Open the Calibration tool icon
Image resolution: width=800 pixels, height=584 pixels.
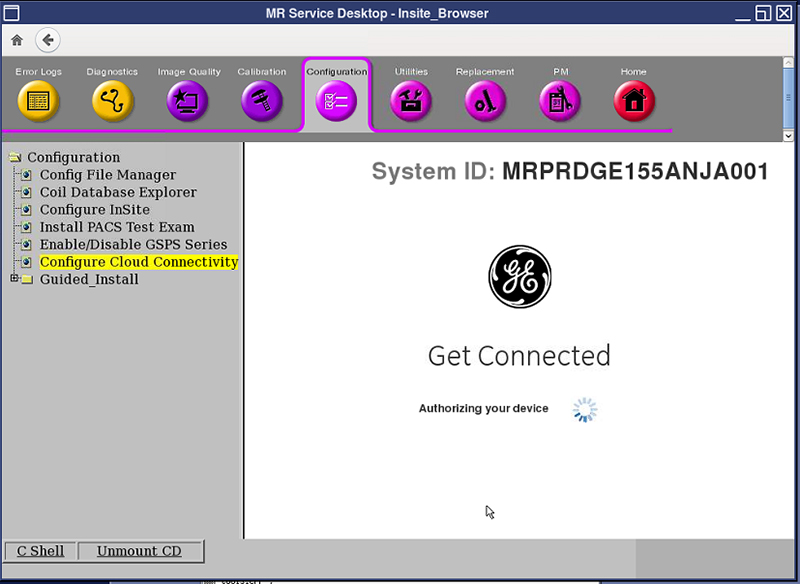coord(262,101)
